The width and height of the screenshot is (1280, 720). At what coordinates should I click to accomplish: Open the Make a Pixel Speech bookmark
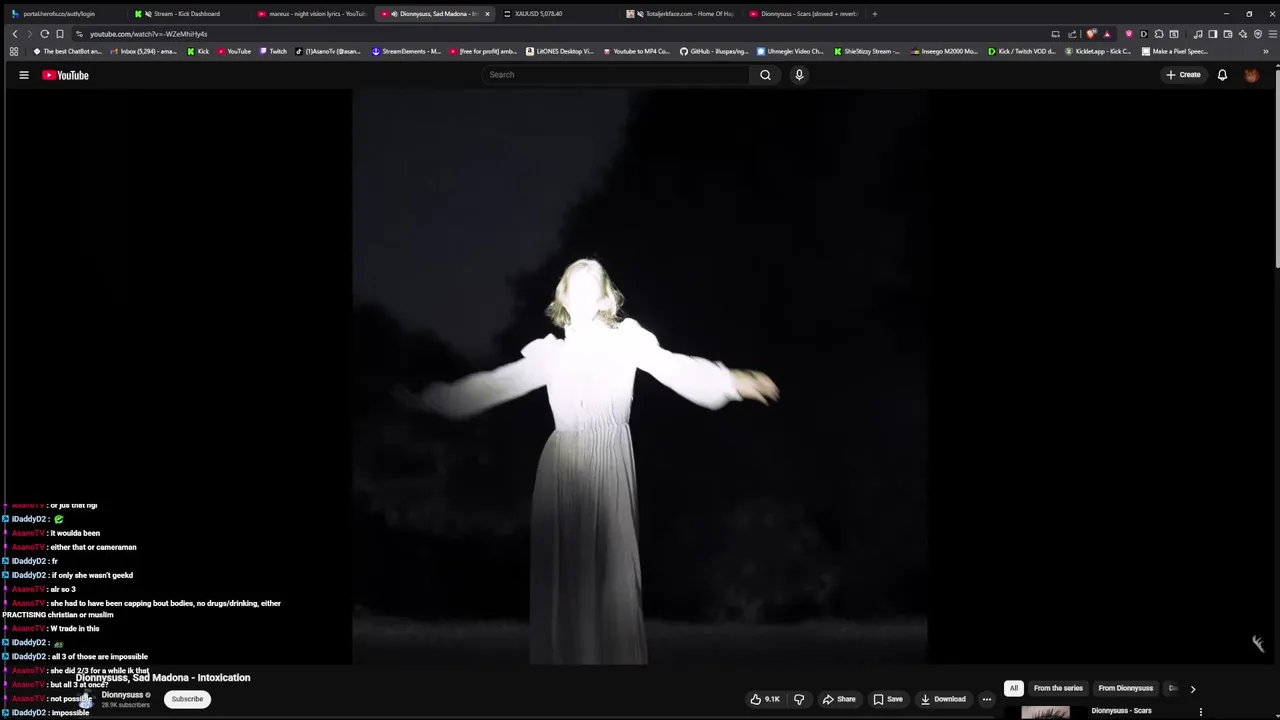(1175, 51)
